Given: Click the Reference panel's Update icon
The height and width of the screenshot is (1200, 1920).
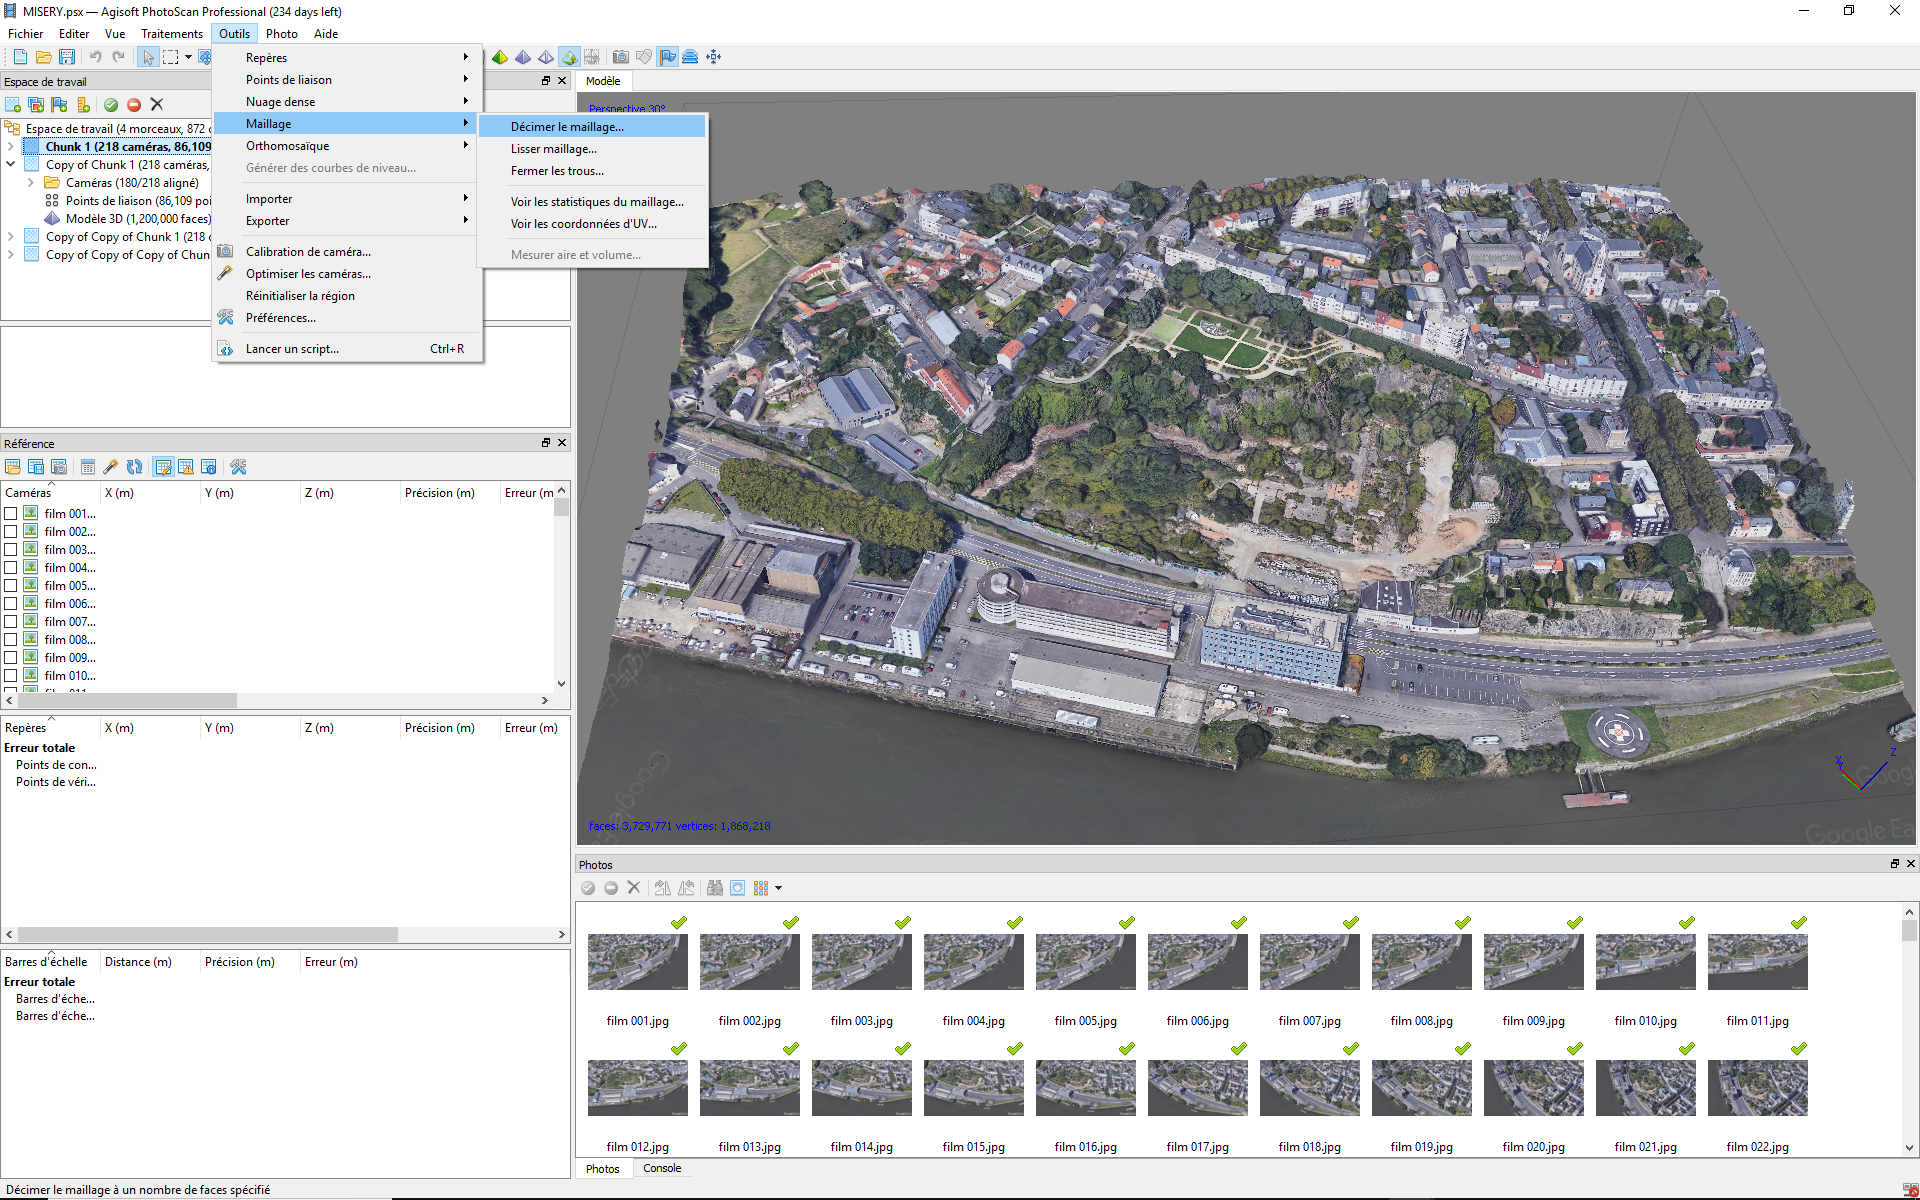Looking at the screenshot, I should 134,467.
